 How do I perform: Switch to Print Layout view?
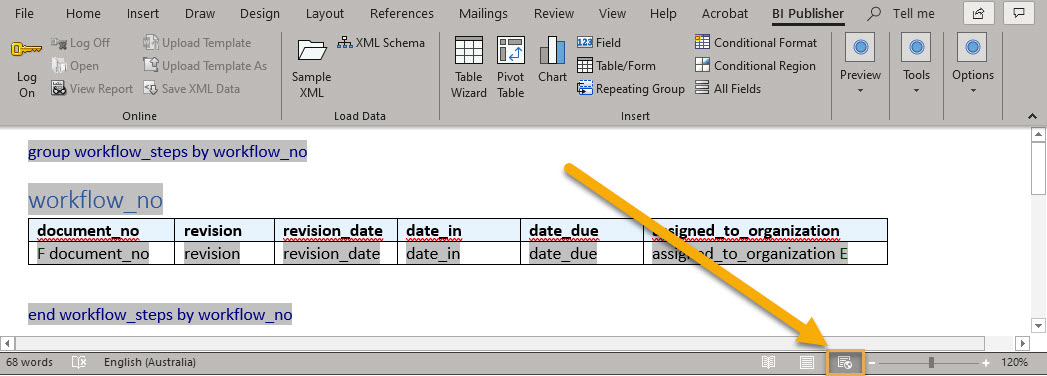[807, 363]
